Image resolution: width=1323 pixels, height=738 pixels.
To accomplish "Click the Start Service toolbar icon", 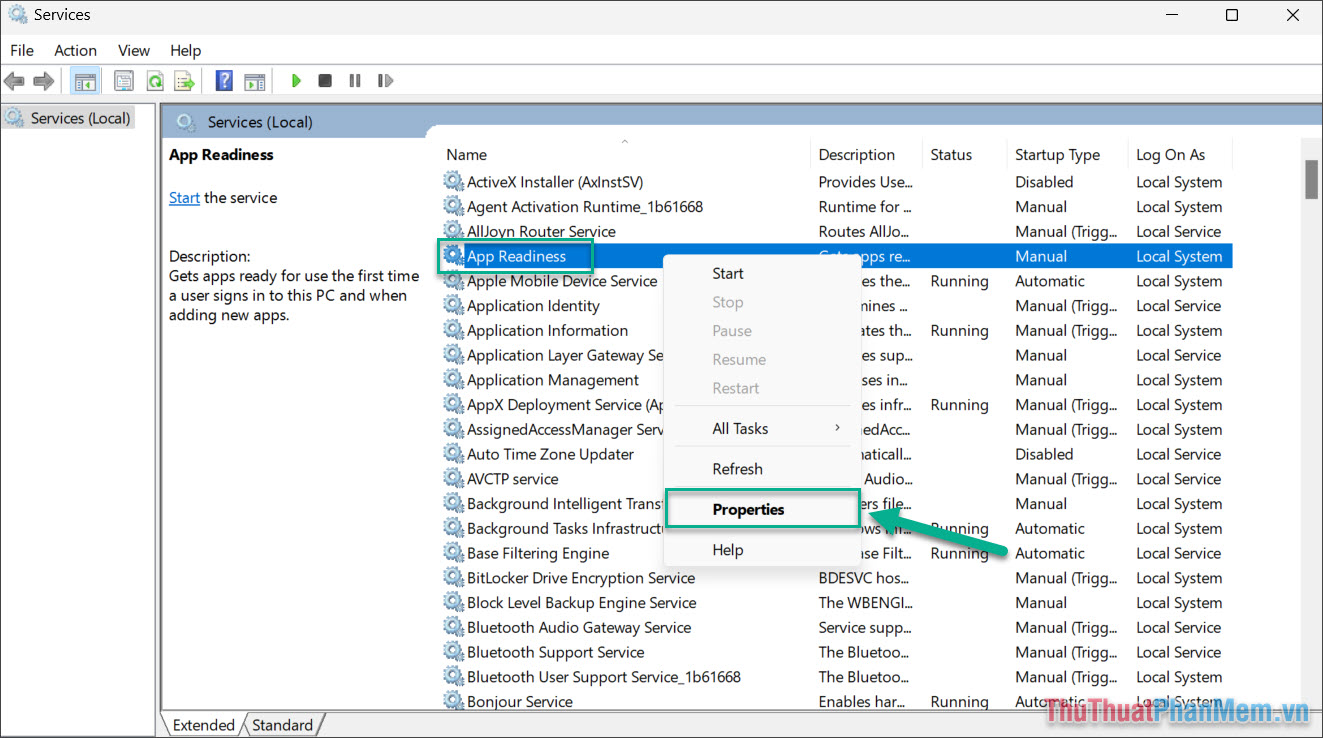I will 295,80.
